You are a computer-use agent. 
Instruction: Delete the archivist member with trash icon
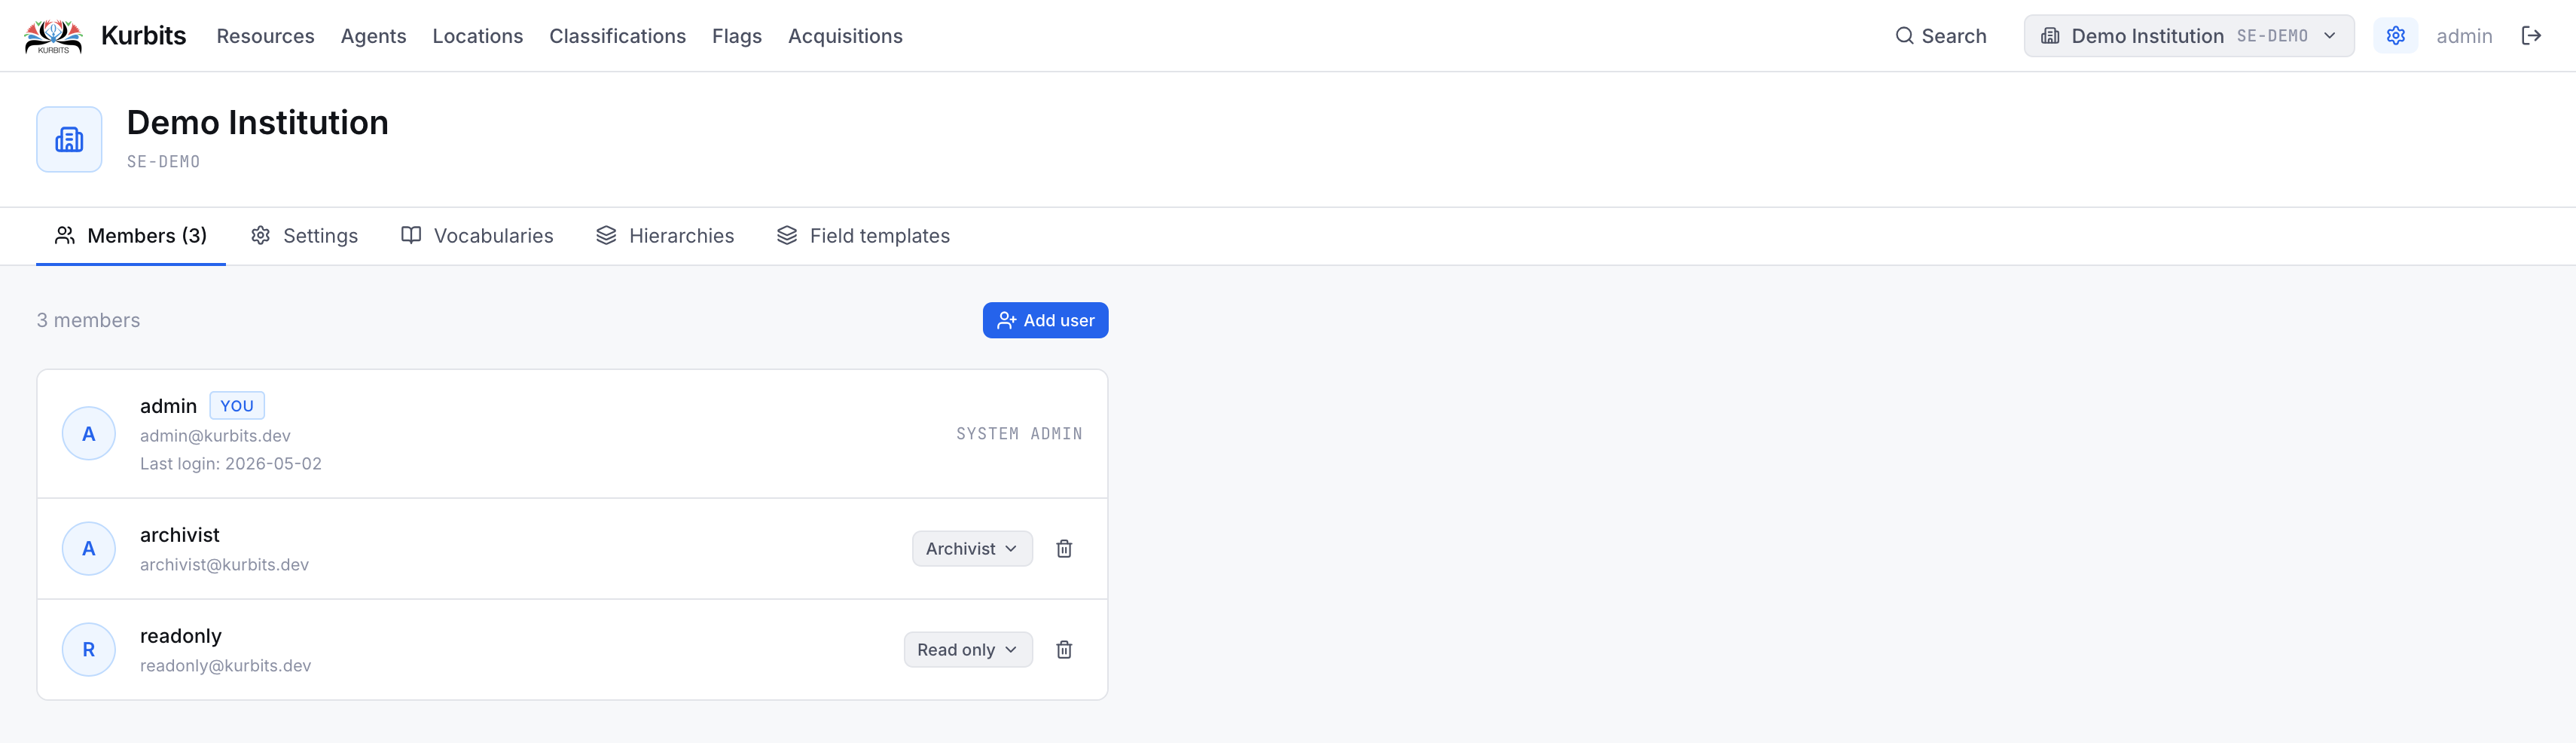click(1064, 548)
